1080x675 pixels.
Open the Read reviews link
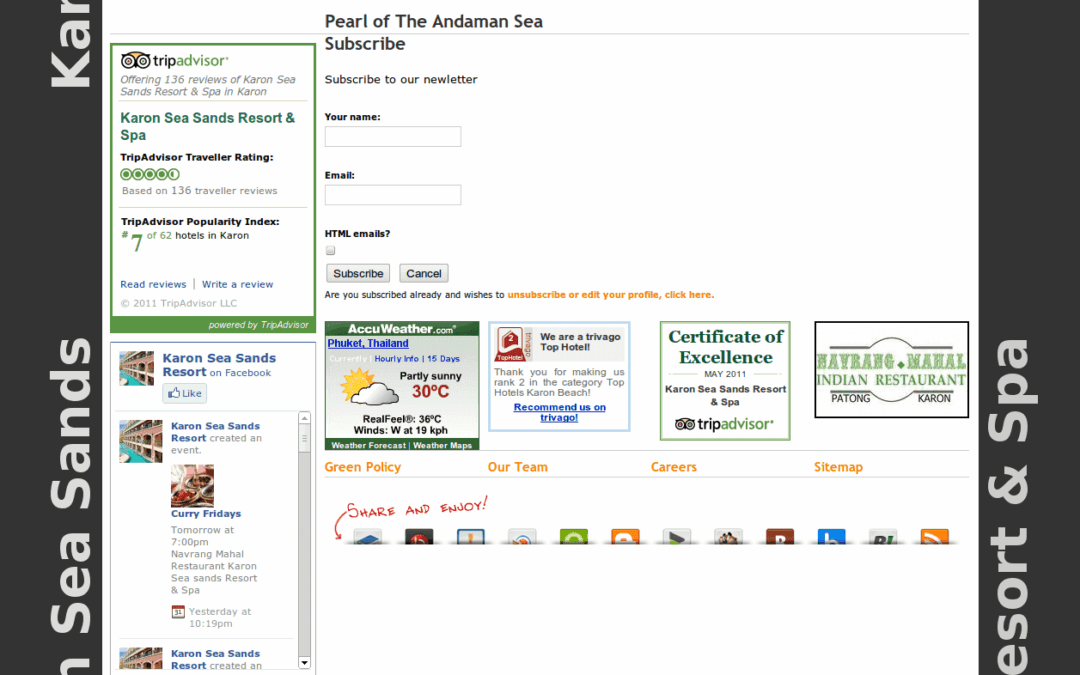[x=153, y=284]
